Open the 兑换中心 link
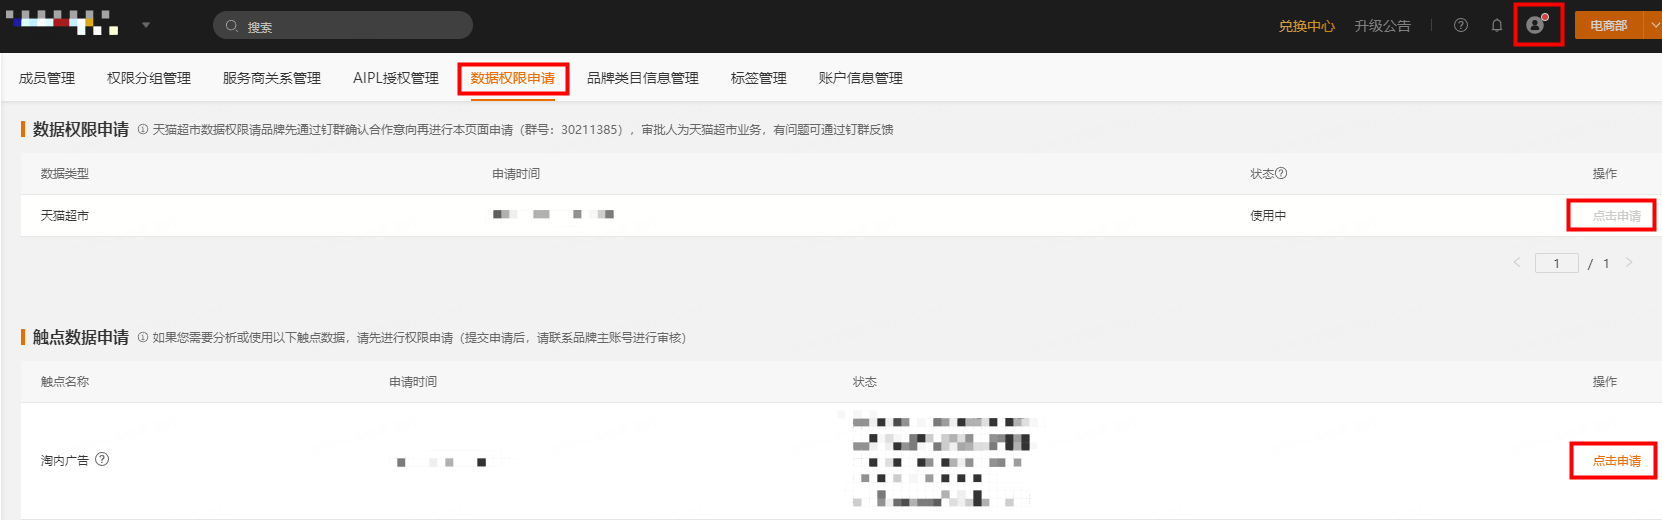 1306,26
